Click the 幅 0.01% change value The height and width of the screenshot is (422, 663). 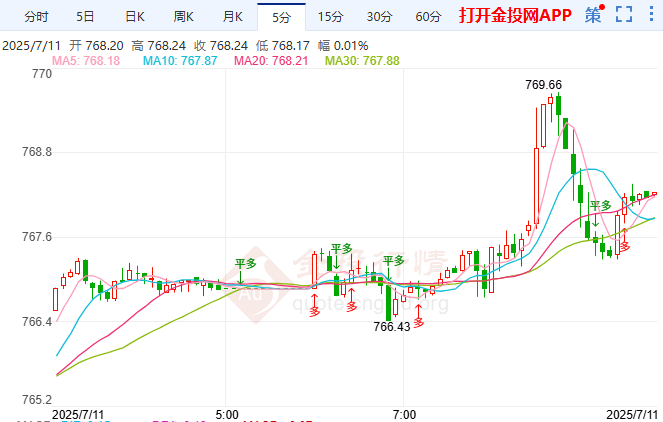click(x=343, y=46)
